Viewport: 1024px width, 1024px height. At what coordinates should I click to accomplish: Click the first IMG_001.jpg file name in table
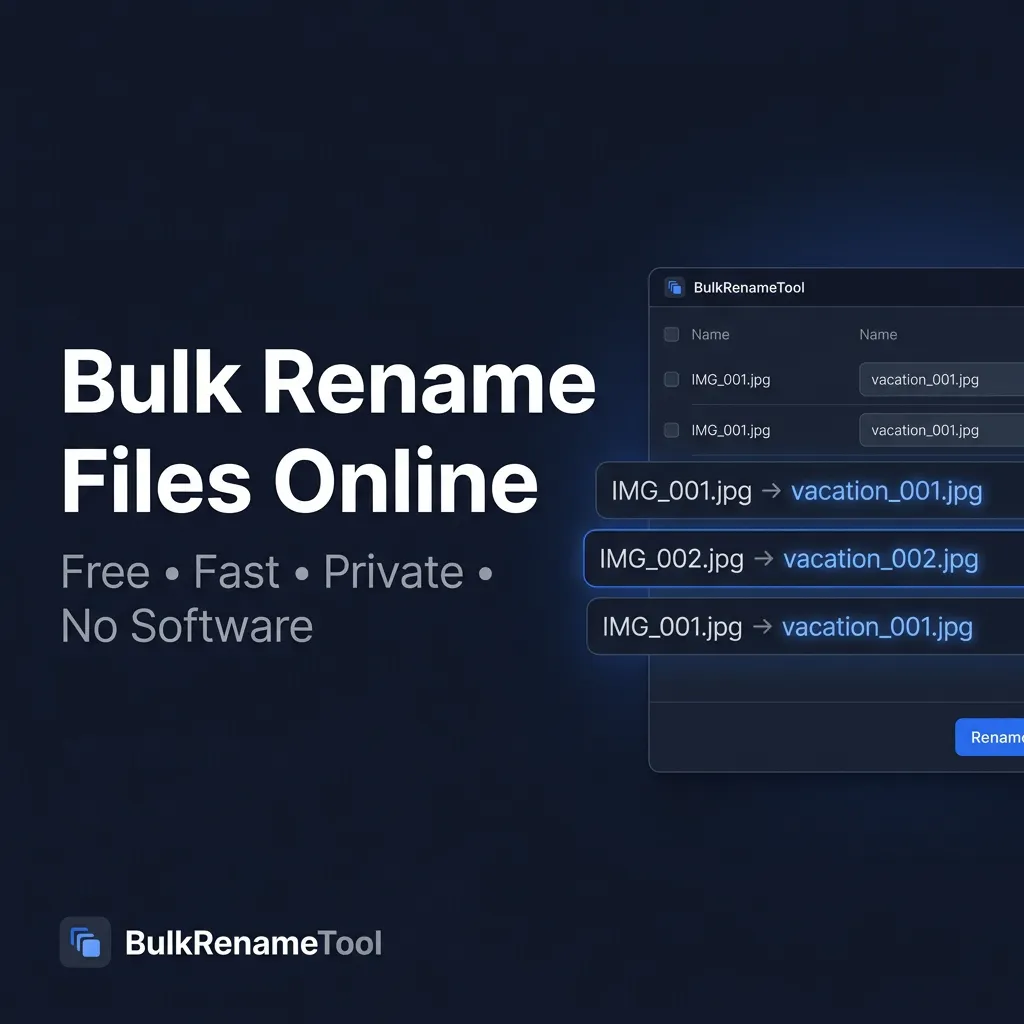(x=731, y=379)
